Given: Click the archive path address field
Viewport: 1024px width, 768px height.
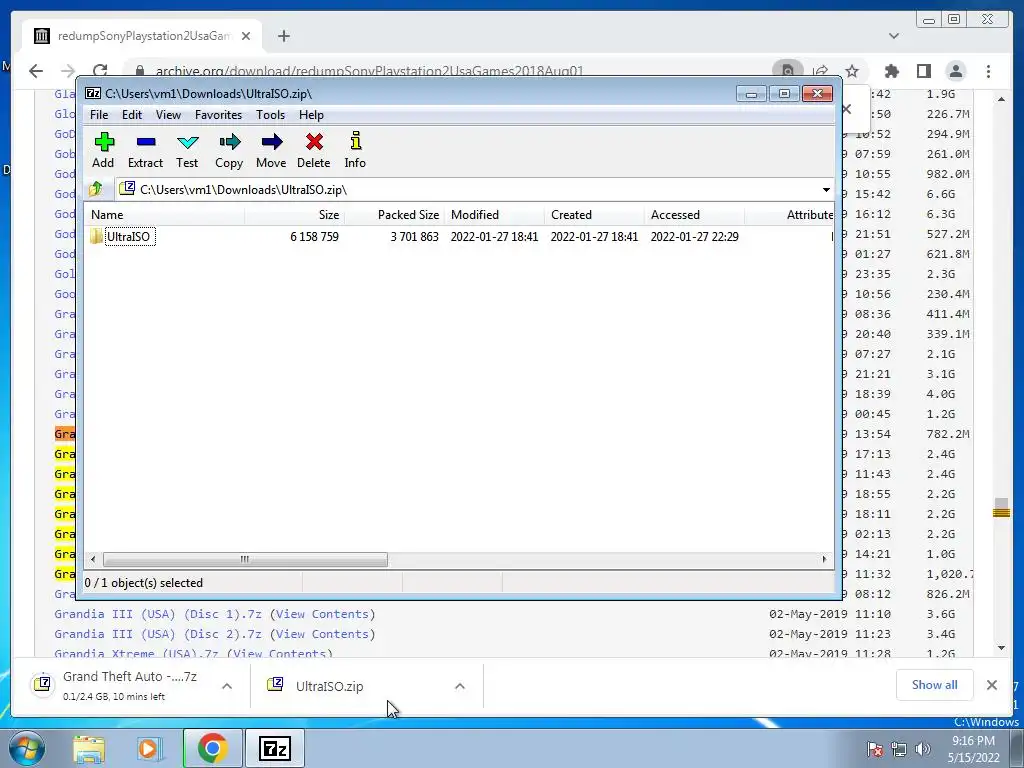Looking at the screenshot, I should point(467,189).
